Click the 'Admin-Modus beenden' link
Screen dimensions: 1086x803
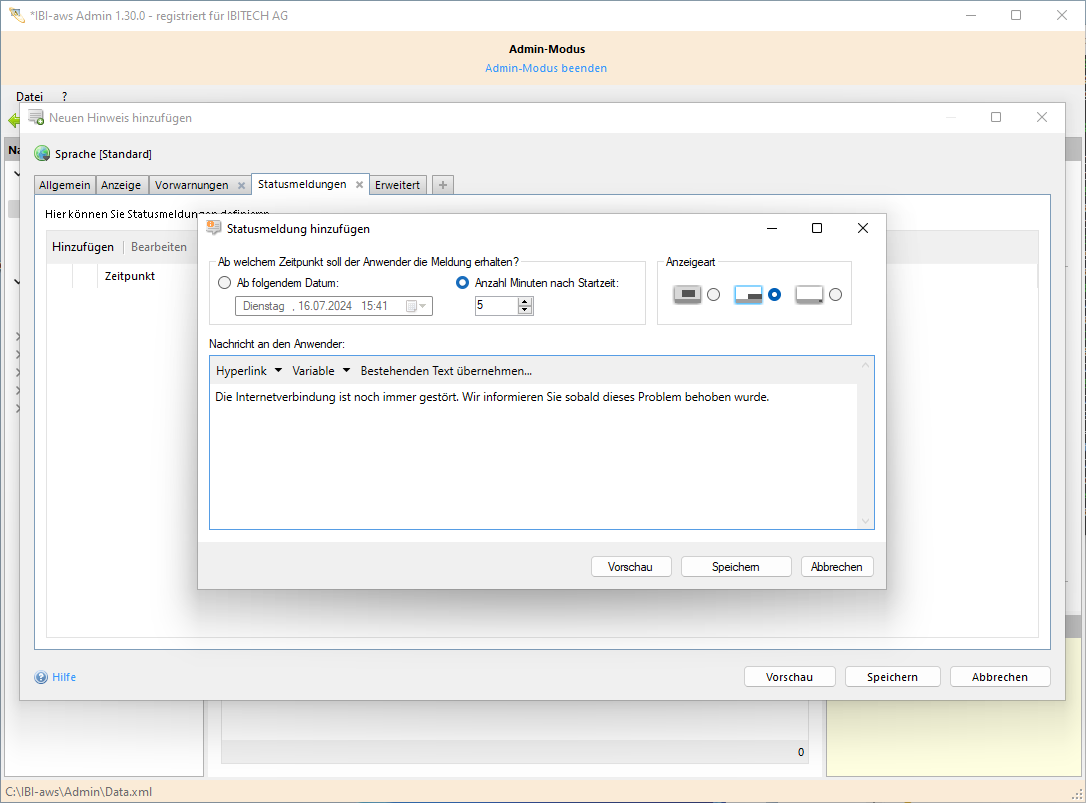[545, 67]
